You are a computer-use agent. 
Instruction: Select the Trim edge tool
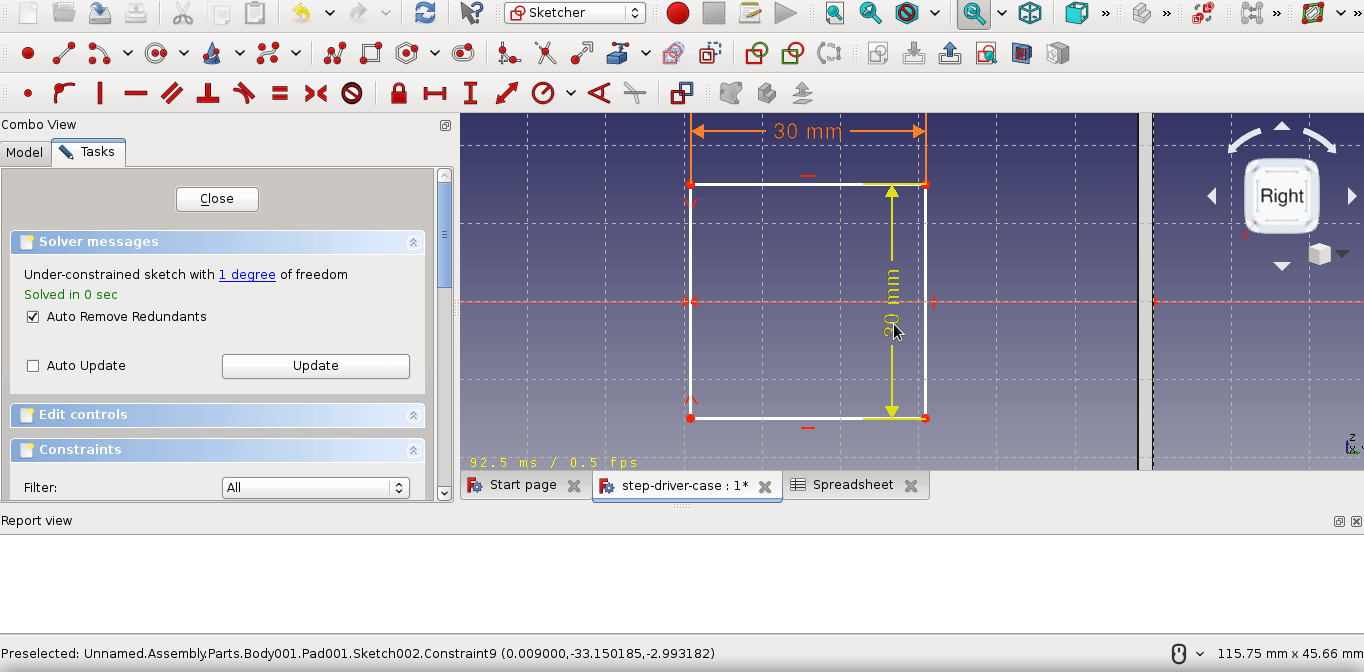[545, 53]
